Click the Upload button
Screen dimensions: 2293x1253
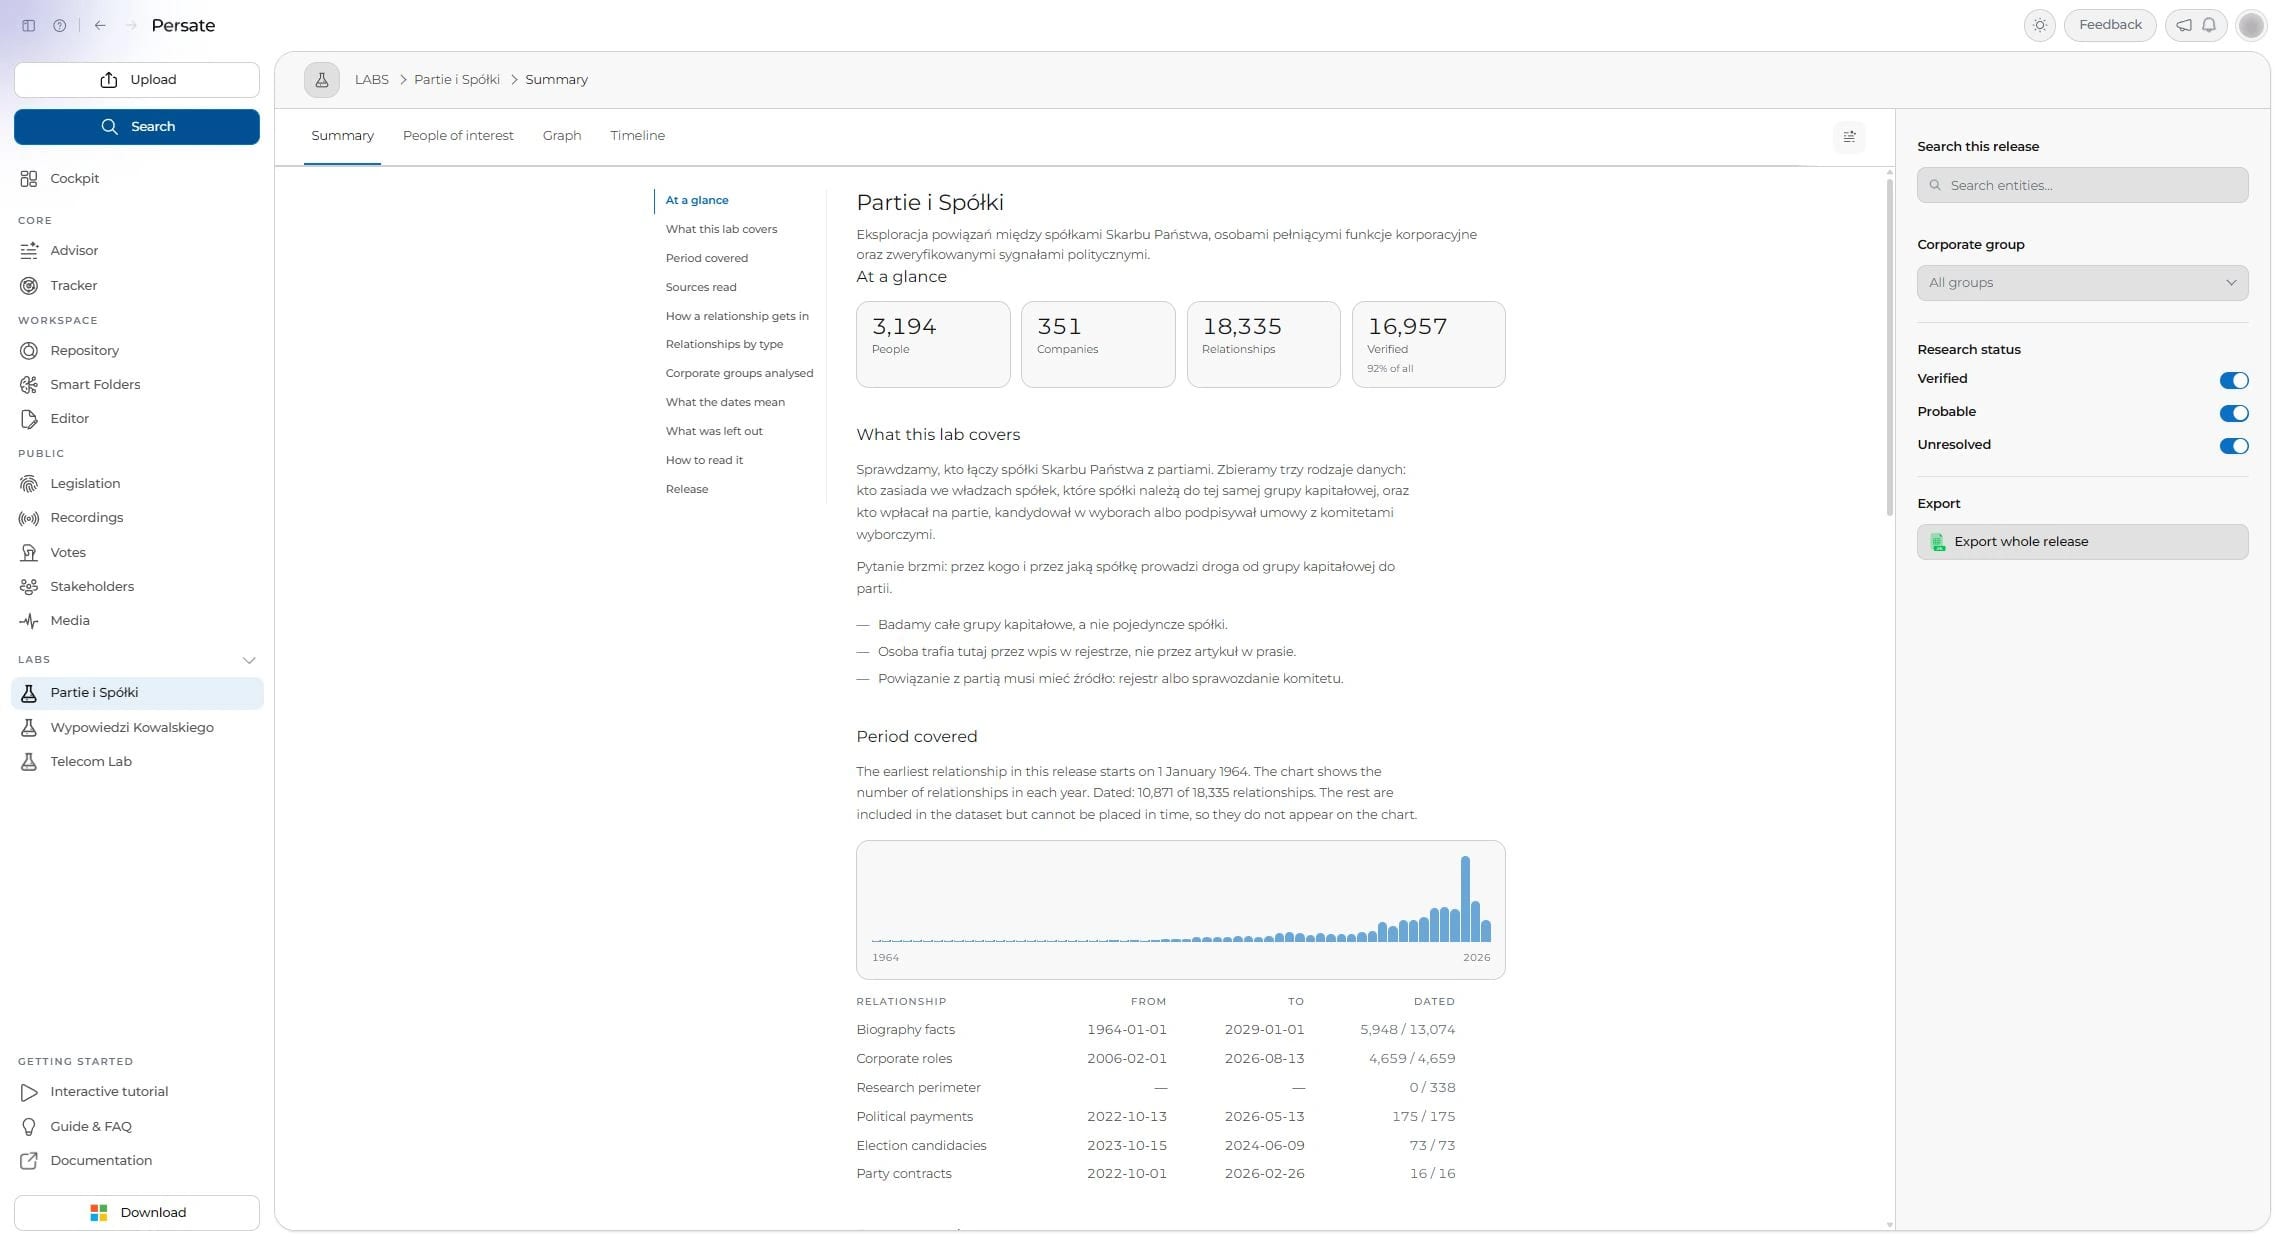(x=137, y=80)
